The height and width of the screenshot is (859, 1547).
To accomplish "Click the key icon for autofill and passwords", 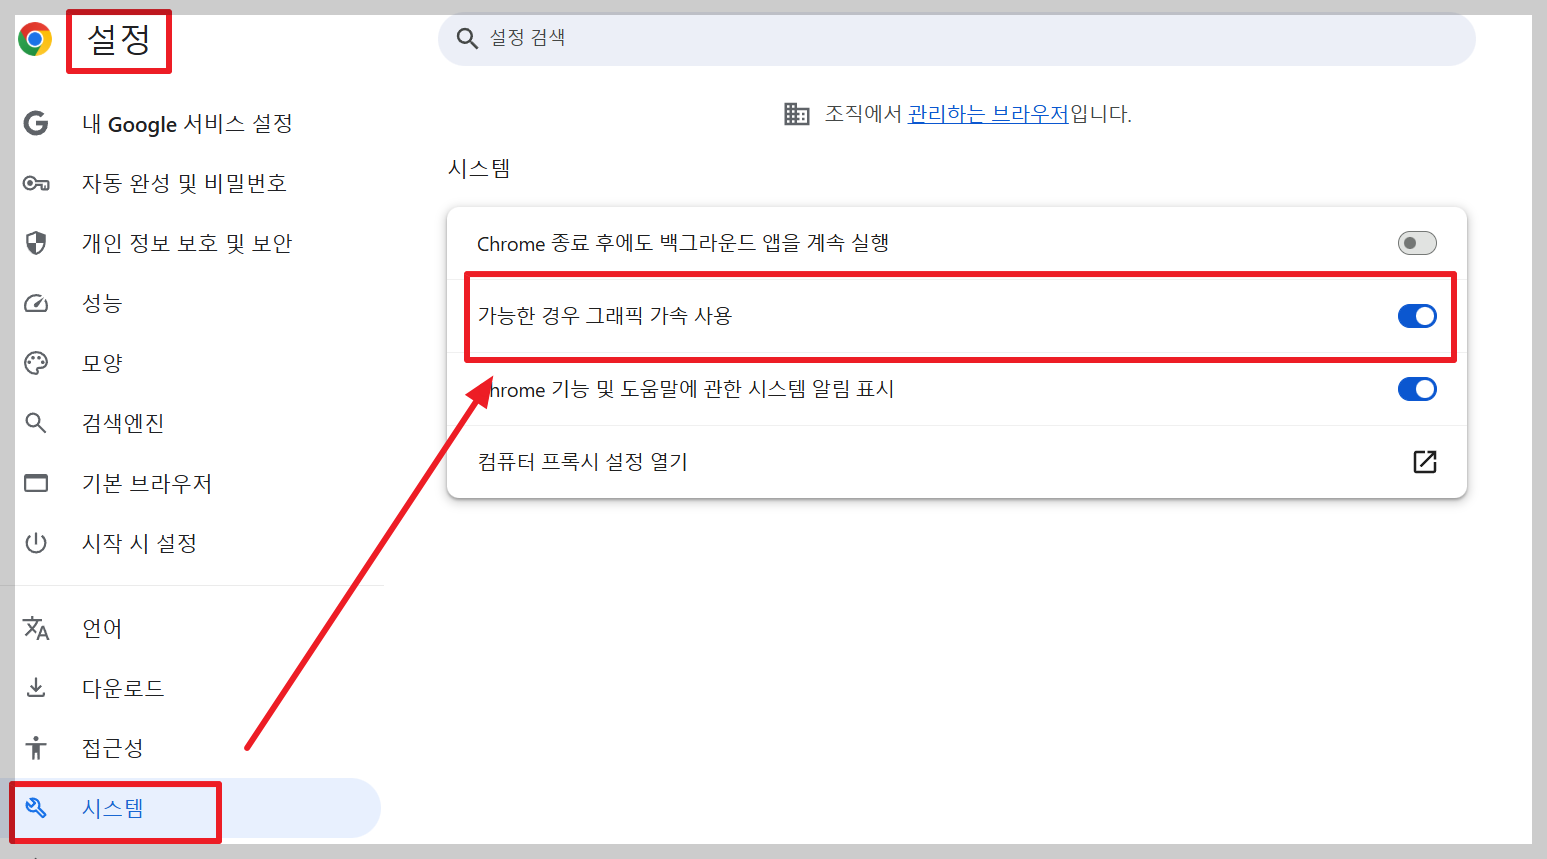I will 36,183.
